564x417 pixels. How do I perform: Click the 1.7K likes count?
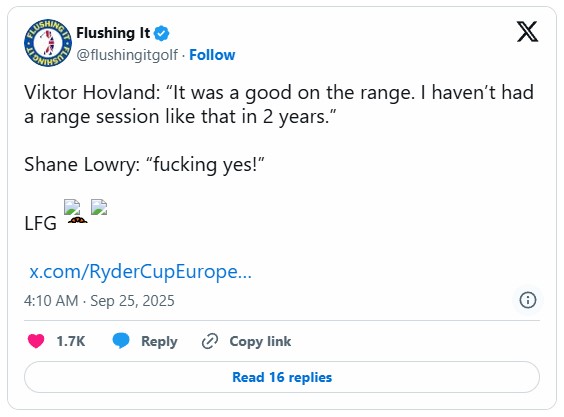pyautogui.click(x=71, y=341)
